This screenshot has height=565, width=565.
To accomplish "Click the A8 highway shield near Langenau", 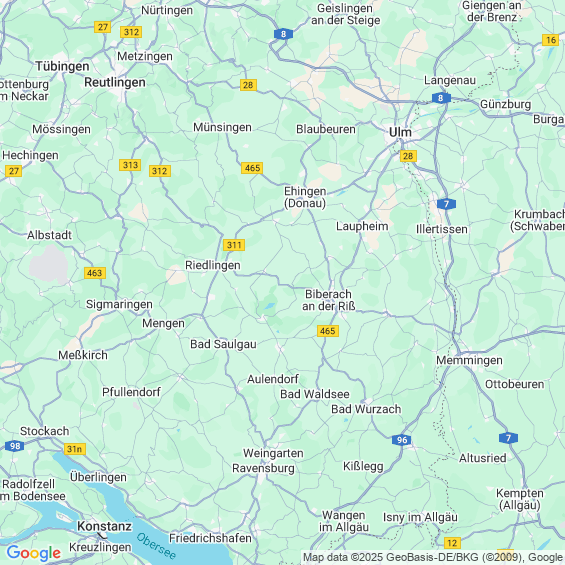I will point(441,98).
